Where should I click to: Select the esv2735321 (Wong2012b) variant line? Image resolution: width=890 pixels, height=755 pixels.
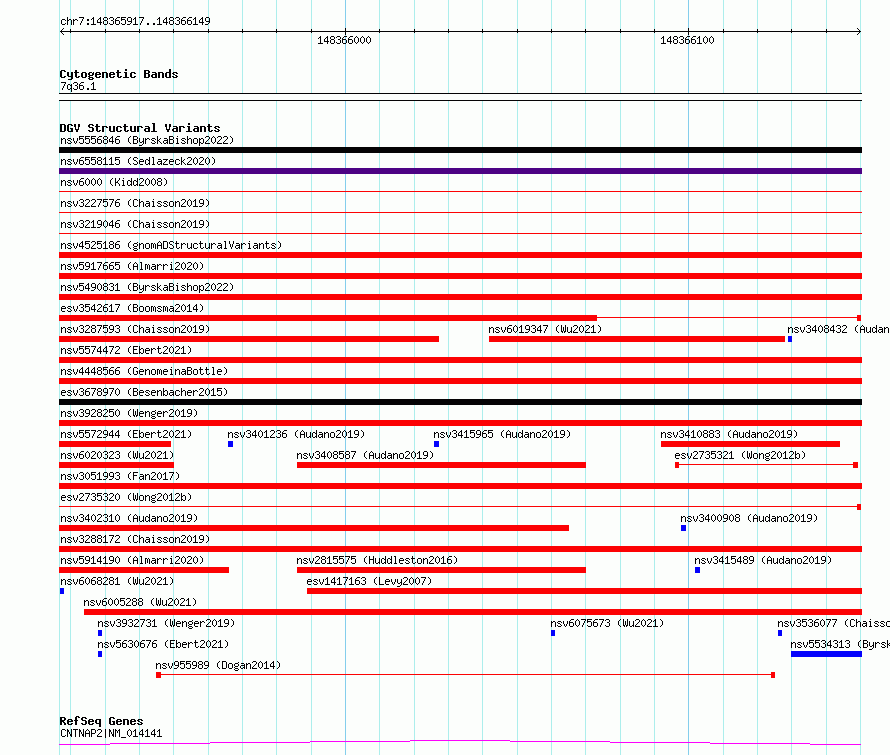click(766, 465)
